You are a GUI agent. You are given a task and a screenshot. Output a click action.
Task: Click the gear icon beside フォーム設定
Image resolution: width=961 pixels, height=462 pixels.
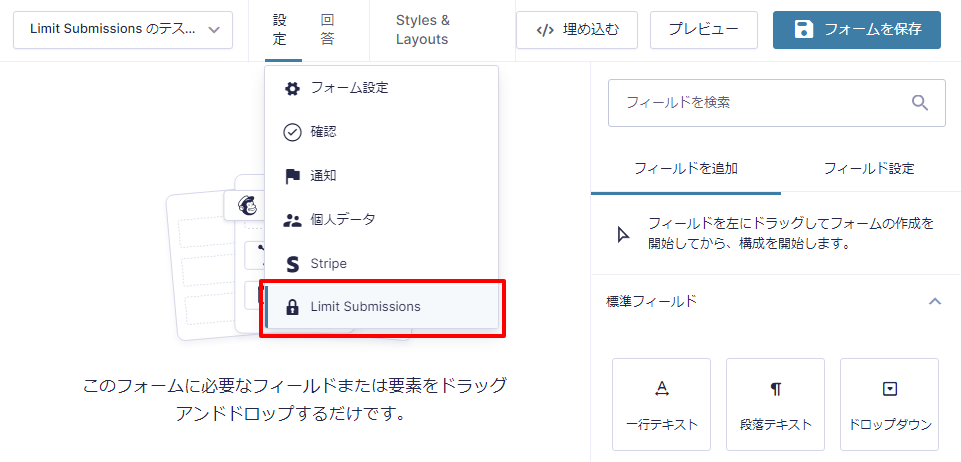[292, 88]
